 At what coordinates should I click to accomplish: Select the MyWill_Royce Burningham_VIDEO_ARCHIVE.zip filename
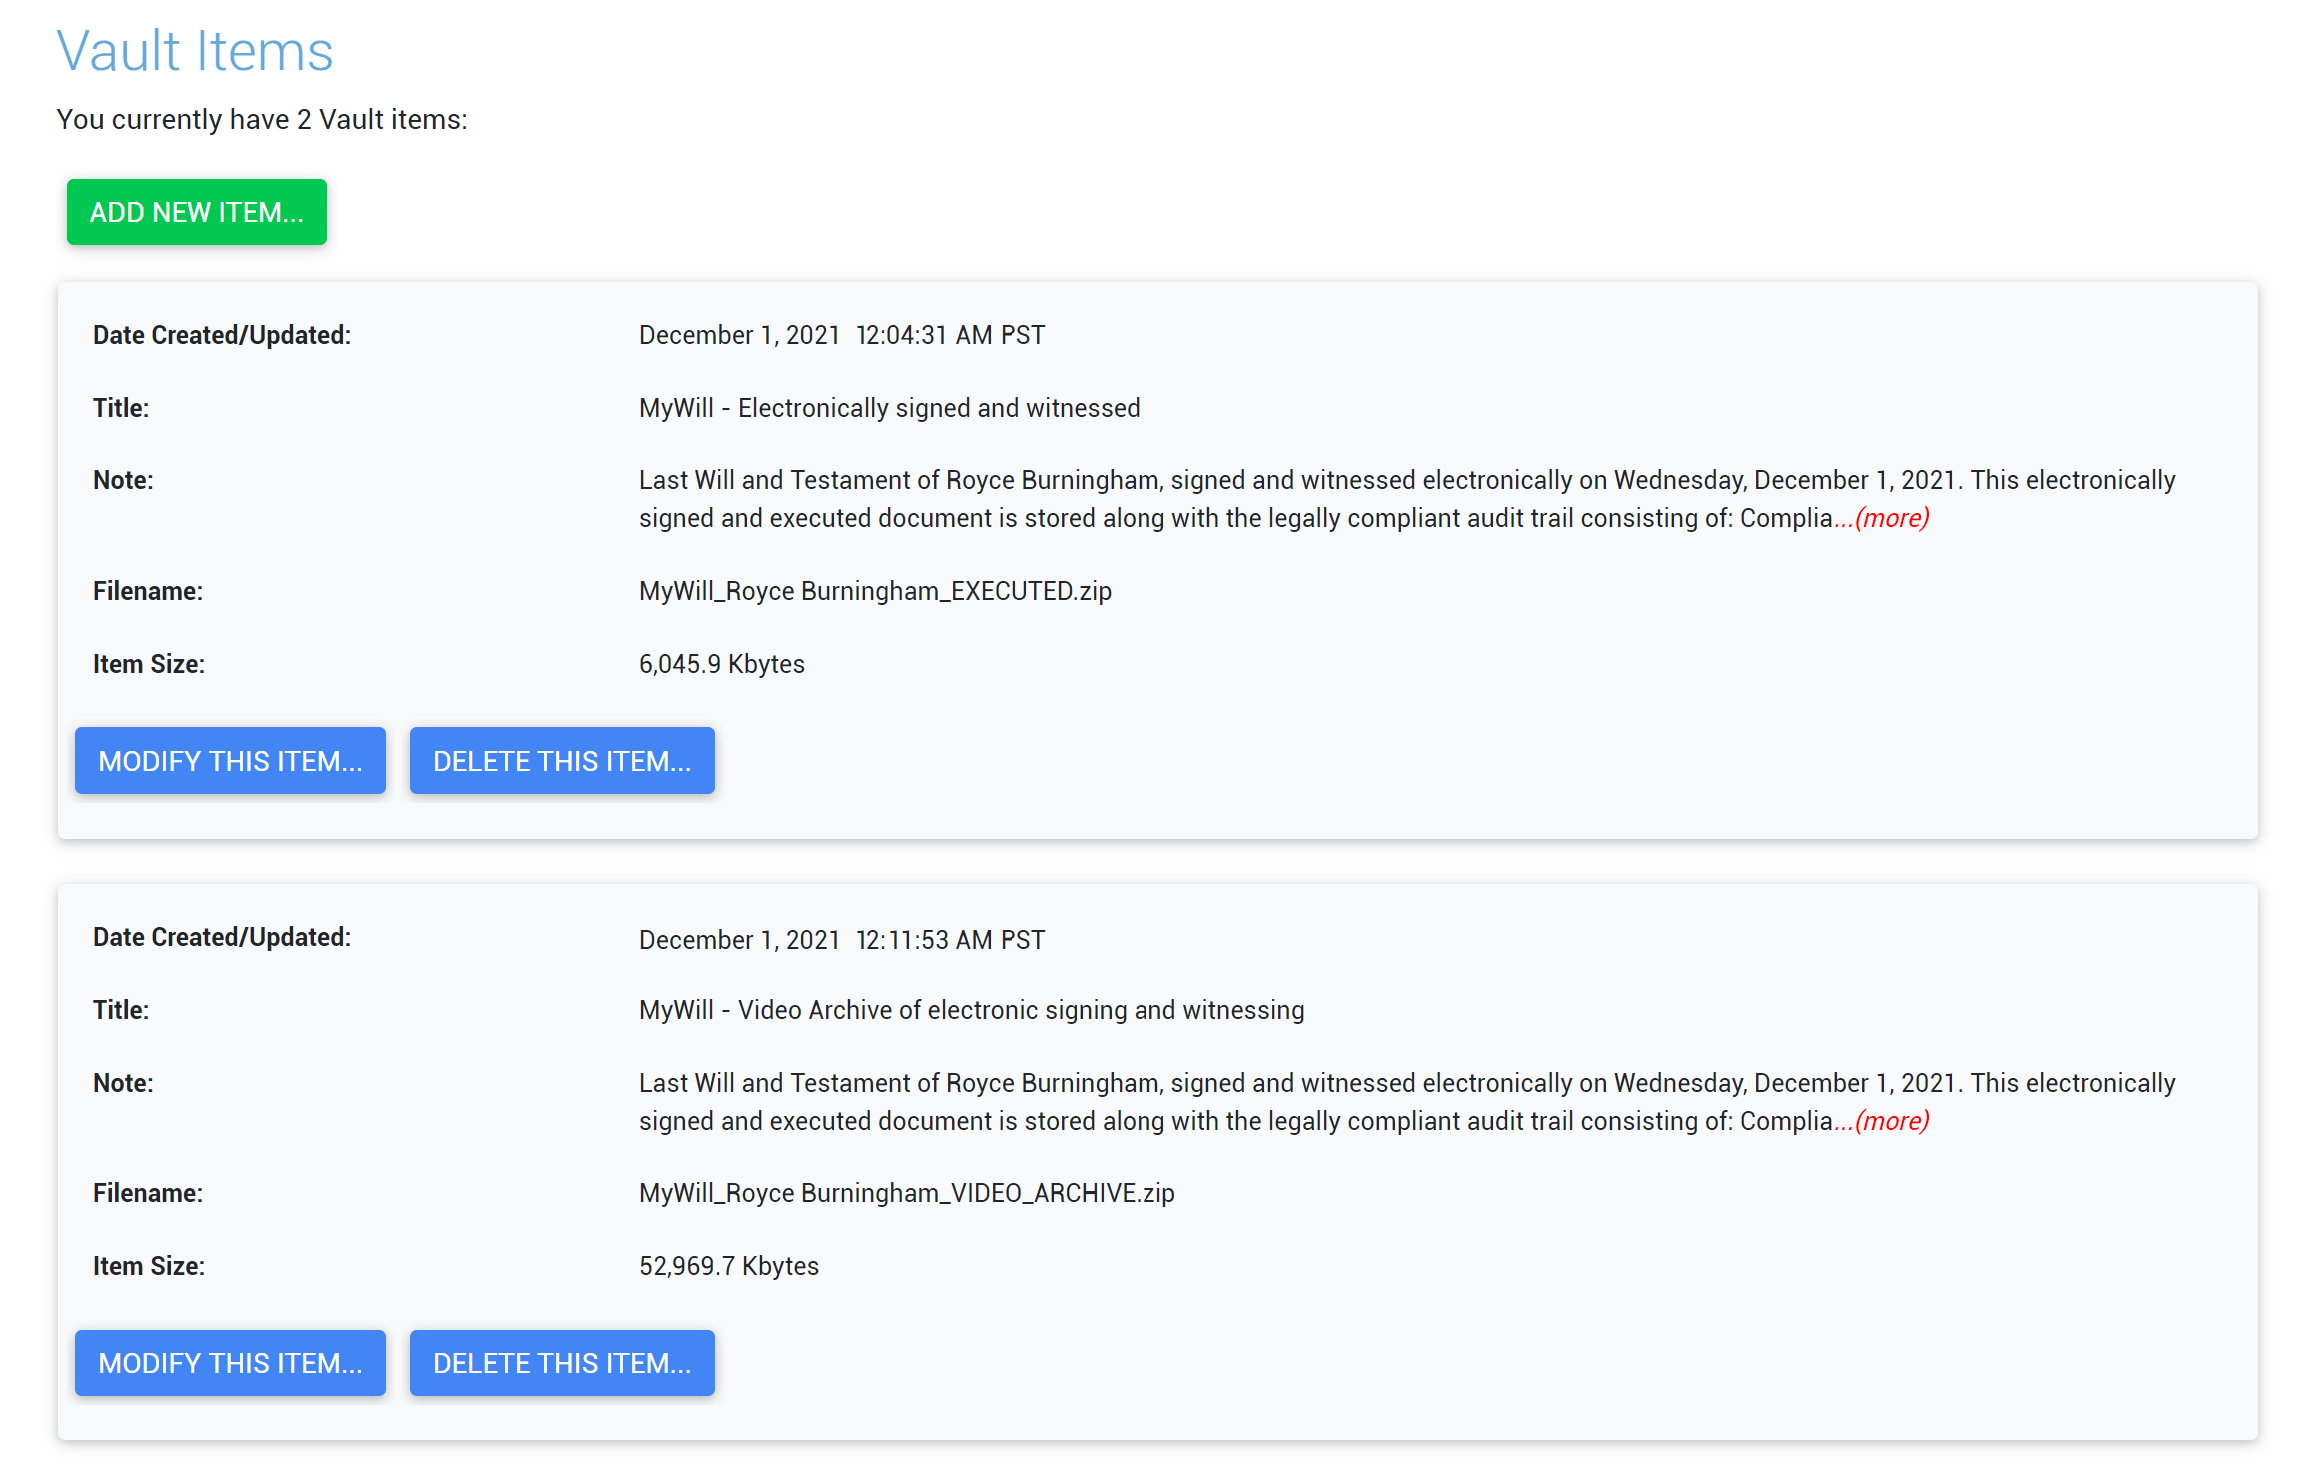pyautogui.click(x=906, y=1193)
